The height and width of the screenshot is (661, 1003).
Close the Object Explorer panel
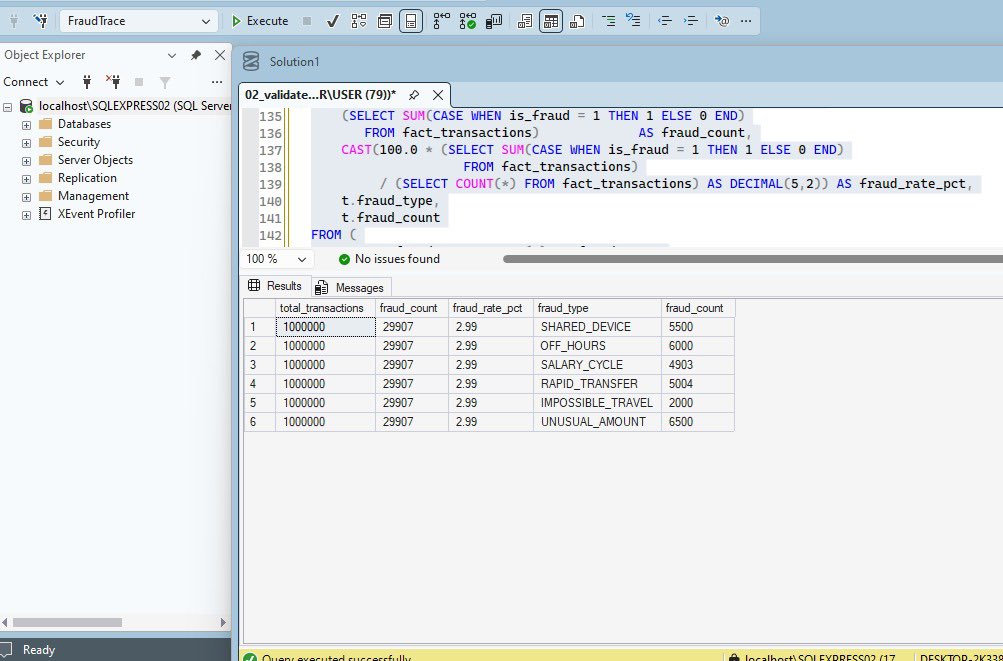[x=219, y=55]
